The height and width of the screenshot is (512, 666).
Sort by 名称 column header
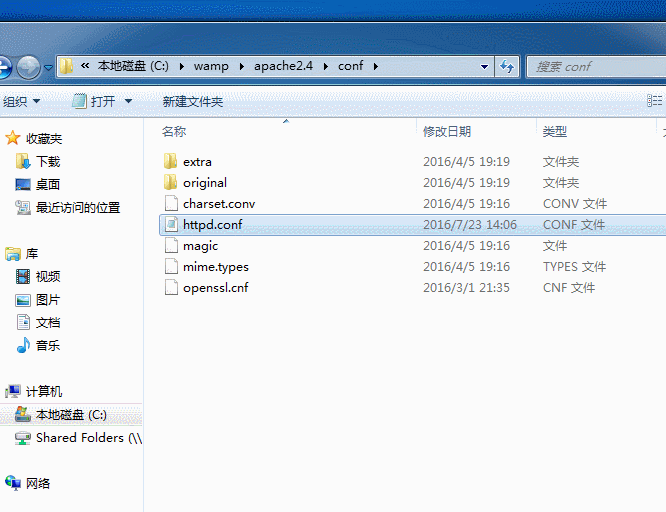174,131
